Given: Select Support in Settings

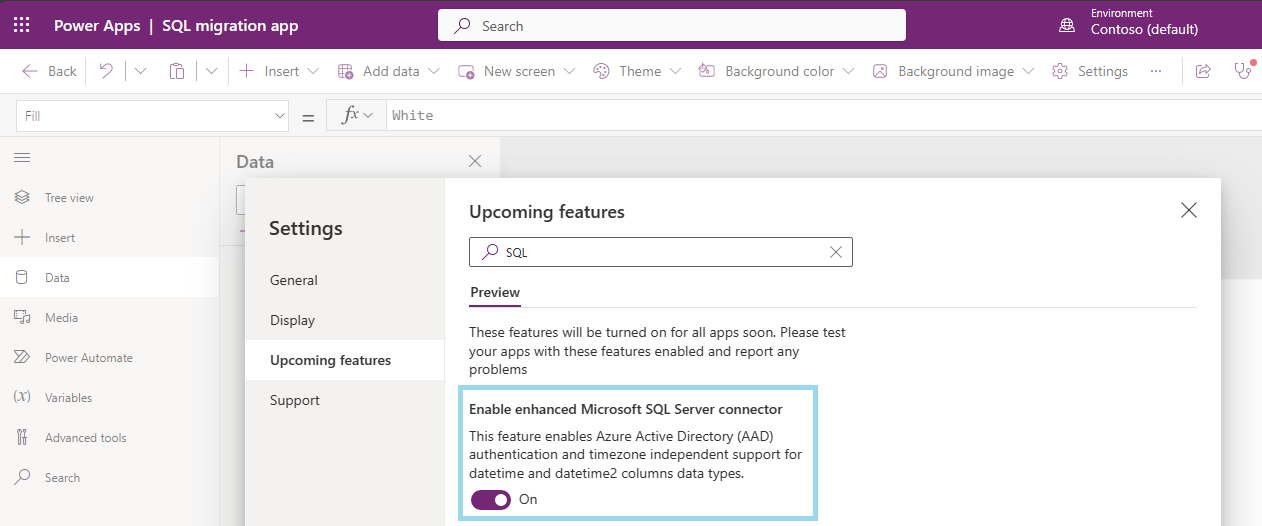Looking at the screenshot, I should (344, 400).
